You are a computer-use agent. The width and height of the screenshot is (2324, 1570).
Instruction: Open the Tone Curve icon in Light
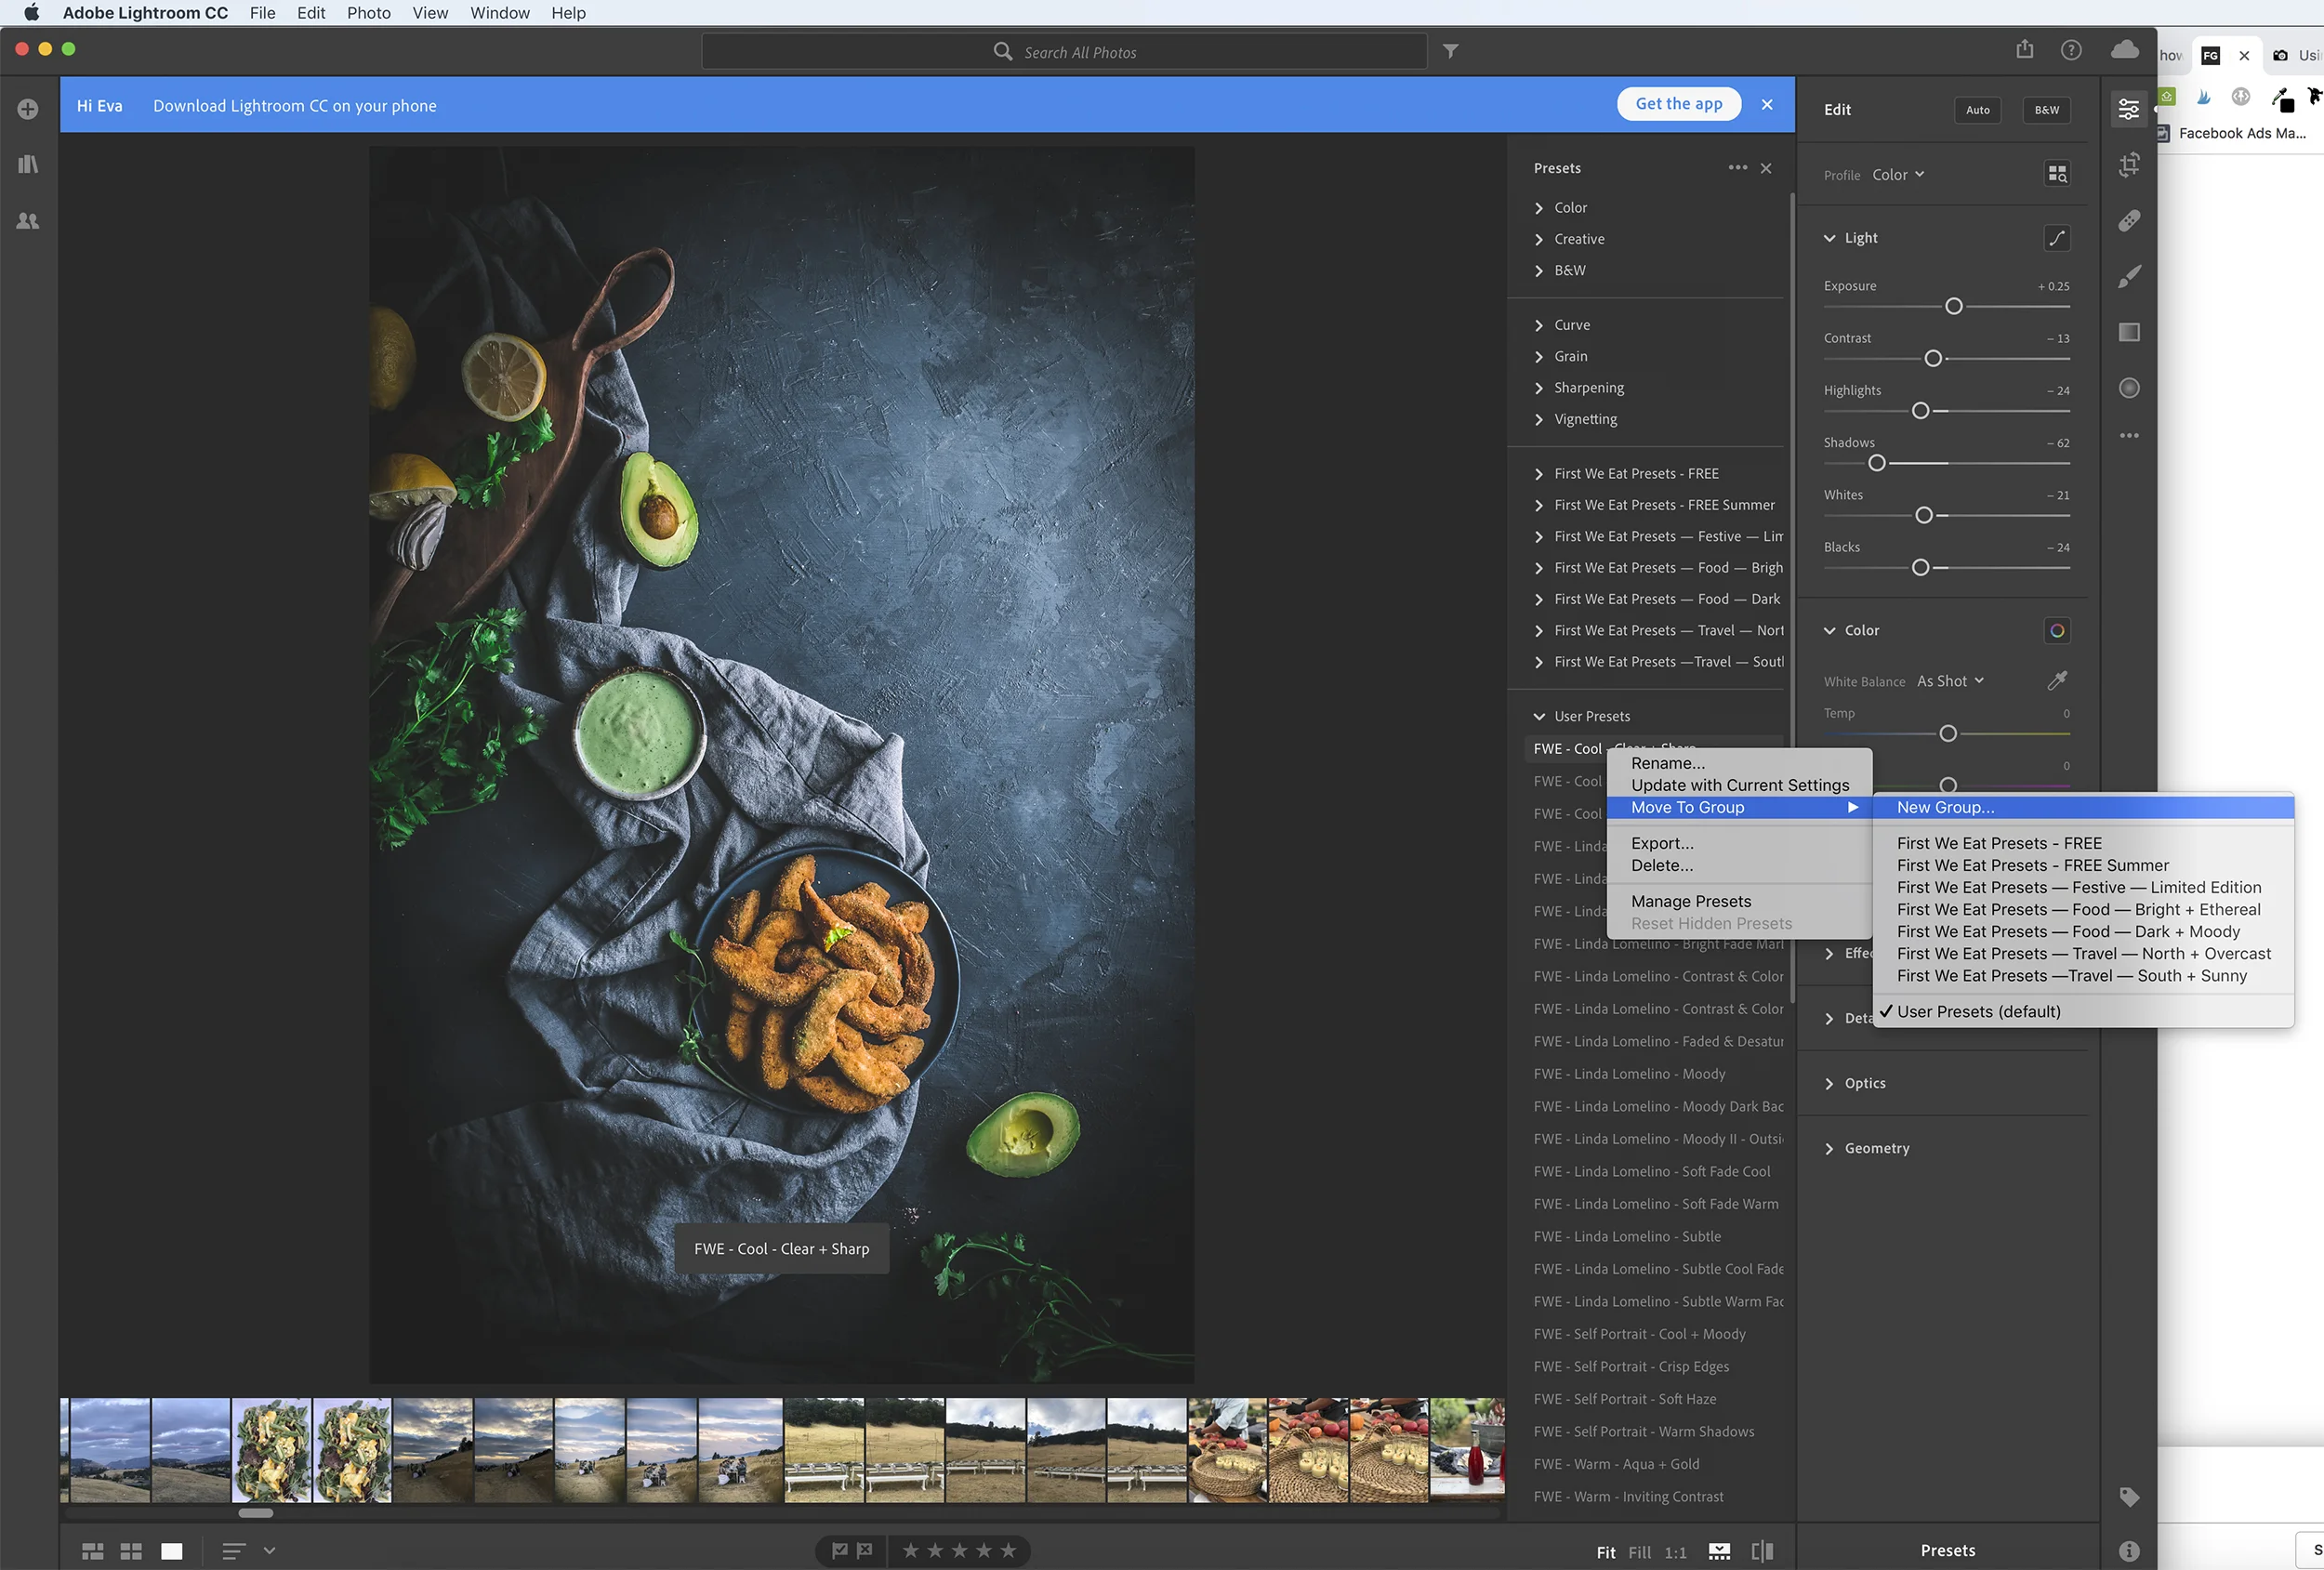point(2056,238)
